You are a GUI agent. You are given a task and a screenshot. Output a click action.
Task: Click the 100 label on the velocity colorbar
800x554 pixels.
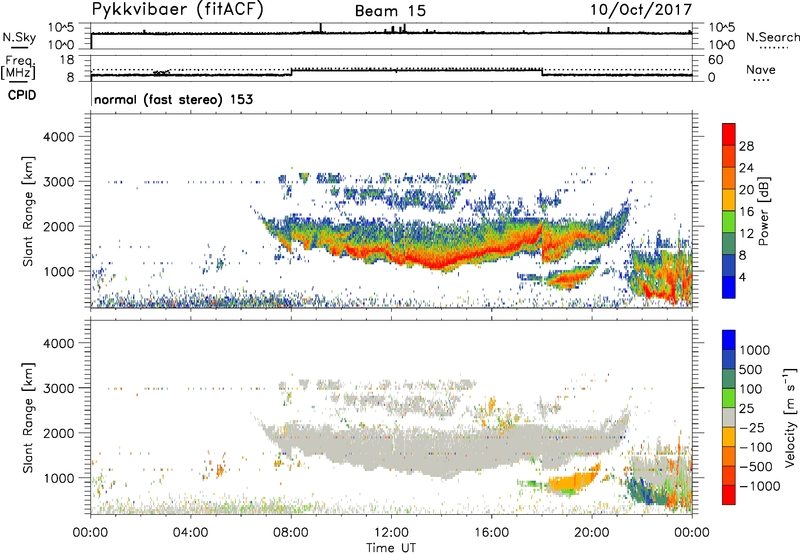pyautogui.click(x=750, y=389)
